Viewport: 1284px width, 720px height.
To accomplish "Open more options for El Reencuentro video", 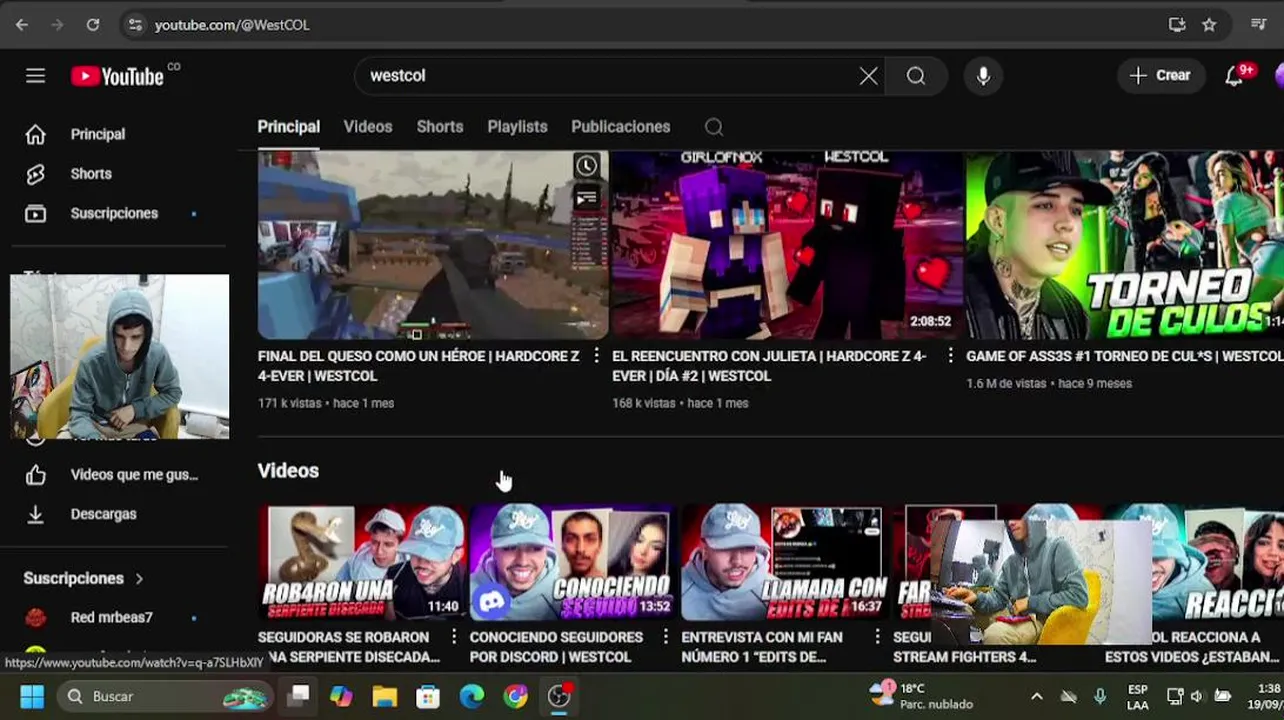I will tap(951, 356).
